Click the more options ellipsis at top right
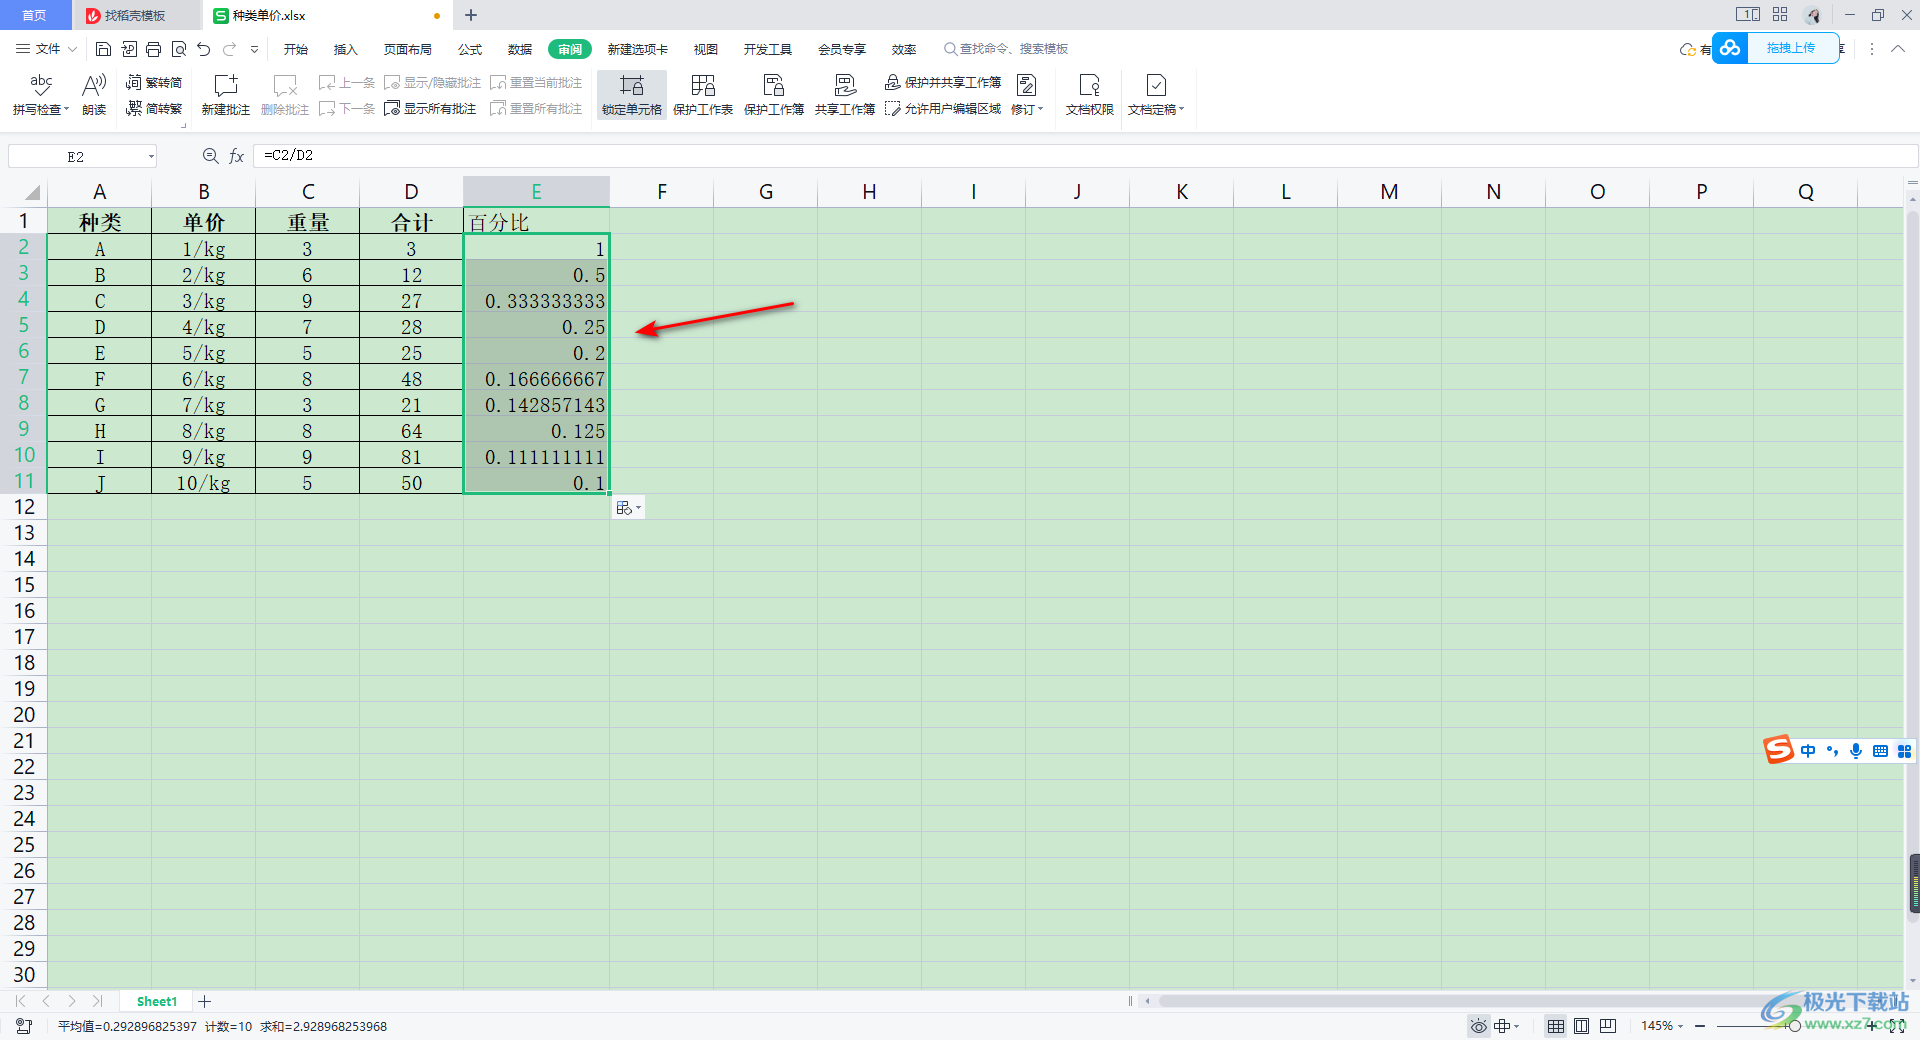 click(1872, 49)
